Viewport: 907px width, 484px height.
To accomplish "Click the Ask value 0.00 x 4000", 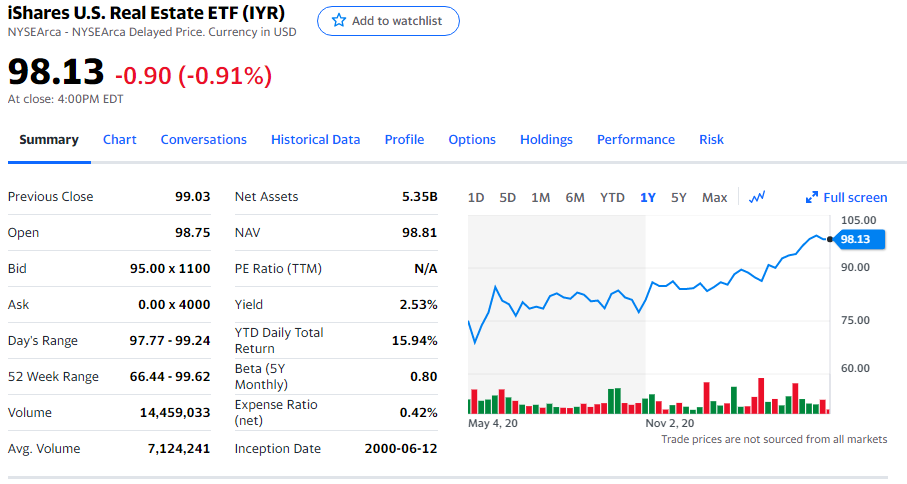I will pyautogui.click(x=174, y=305).
